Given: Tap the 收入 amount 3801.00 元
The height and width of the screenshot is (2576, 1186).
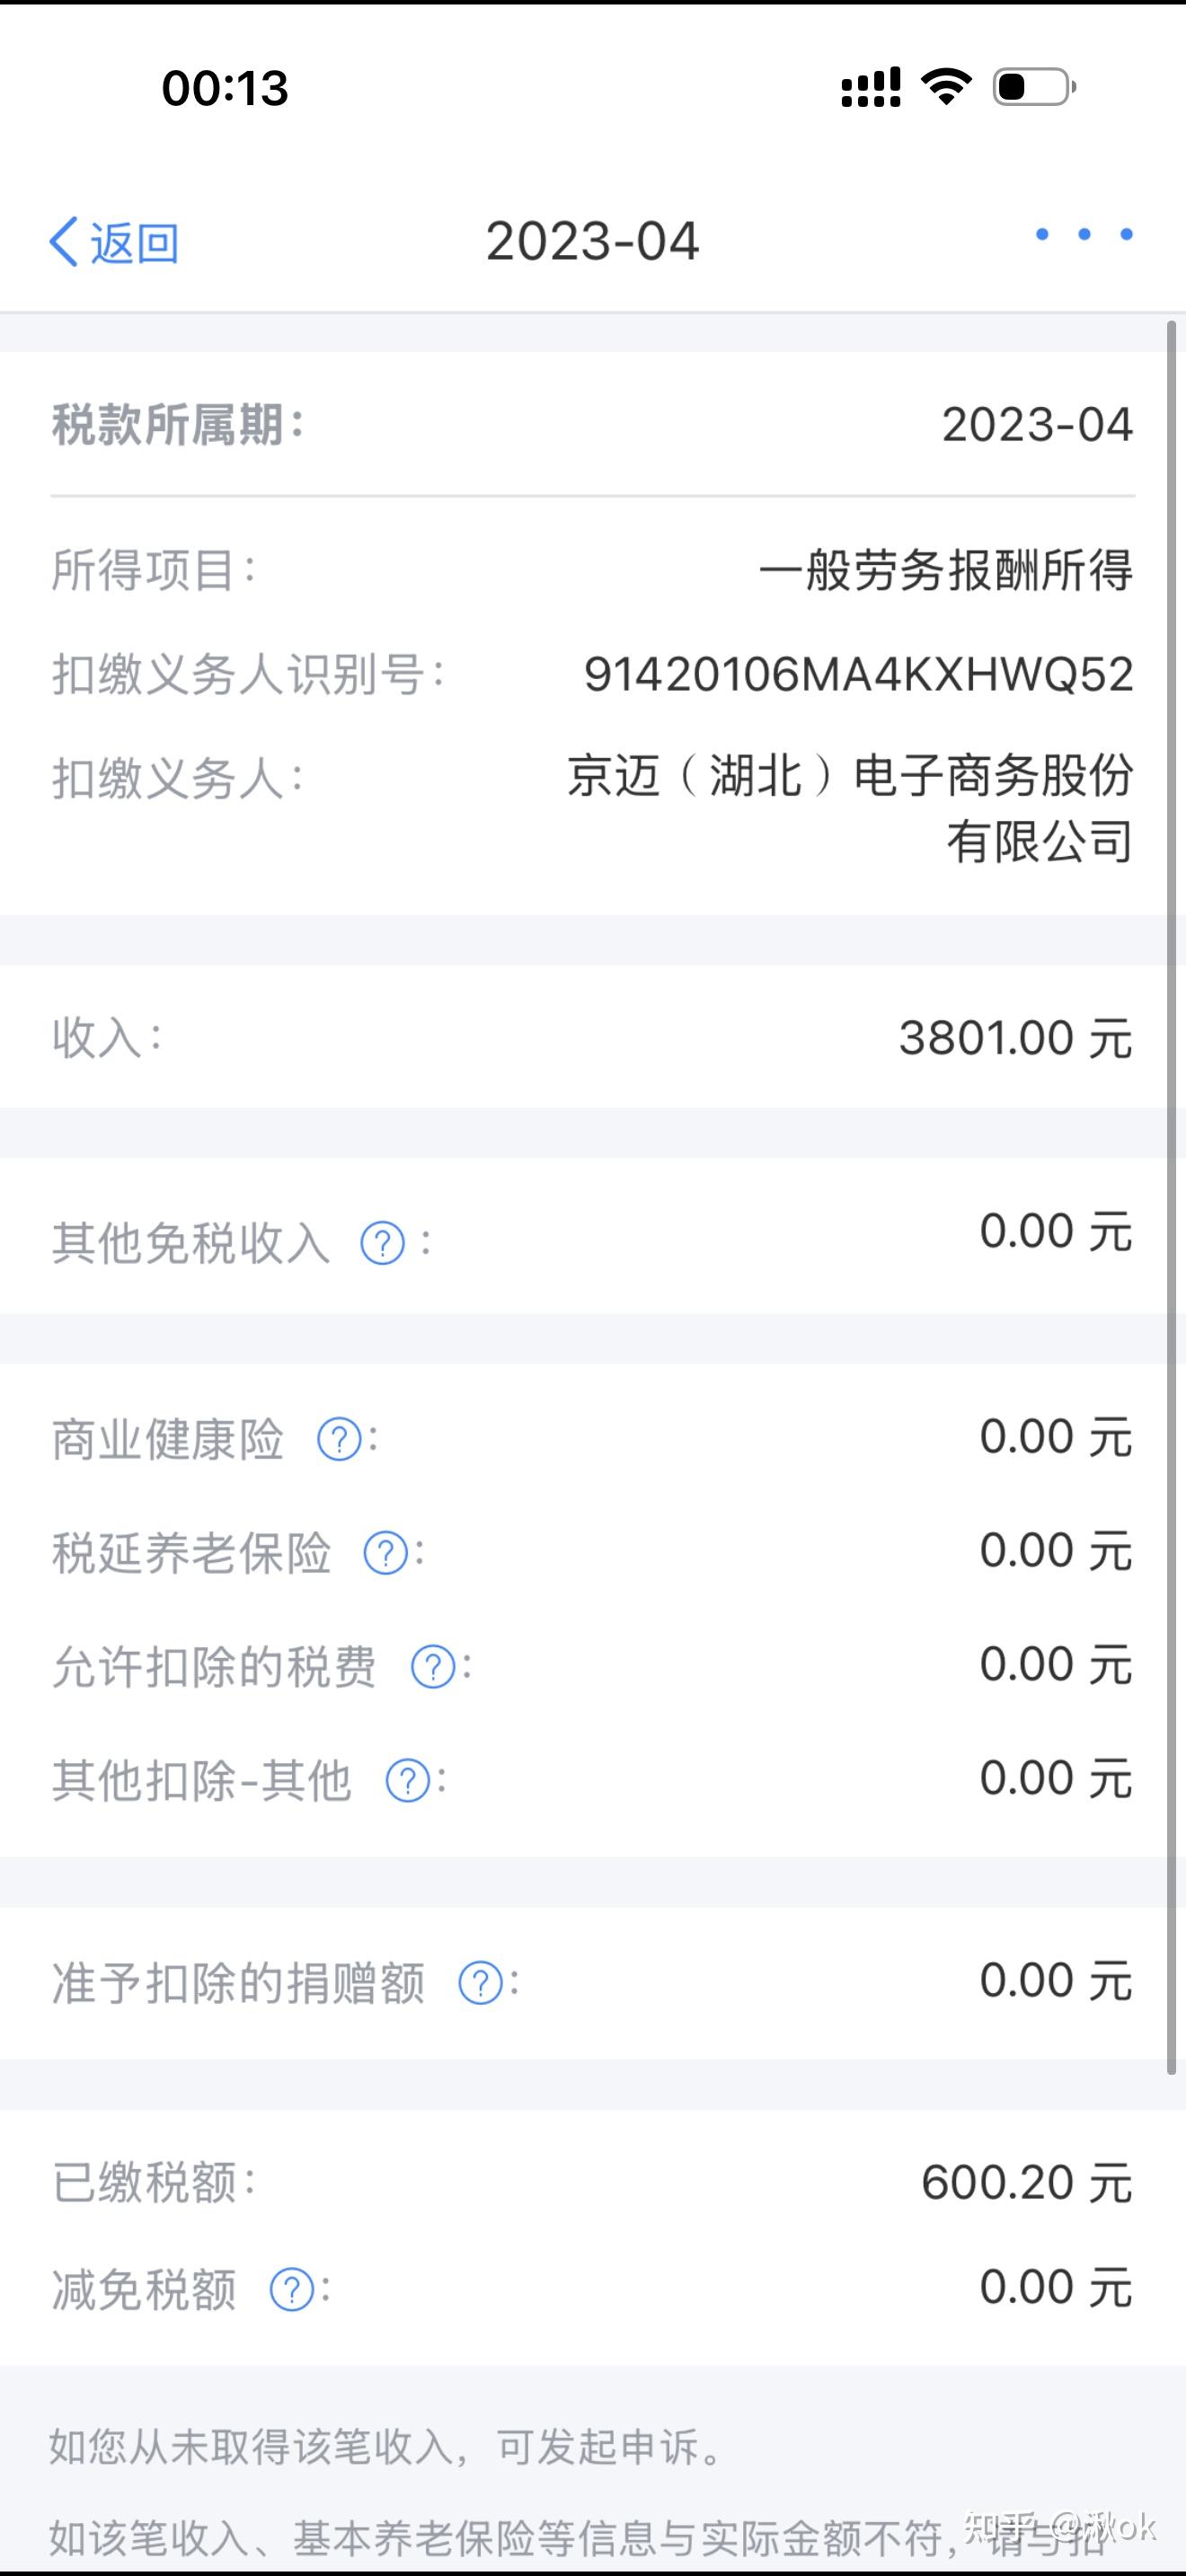Looking at the screenshot, I should 1015,1038.
